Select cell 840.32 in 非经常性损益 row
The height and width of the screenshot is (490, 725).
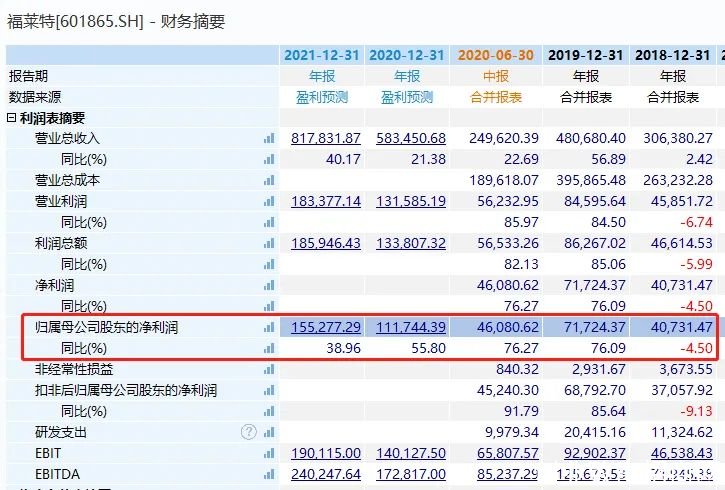click(517, 369)
